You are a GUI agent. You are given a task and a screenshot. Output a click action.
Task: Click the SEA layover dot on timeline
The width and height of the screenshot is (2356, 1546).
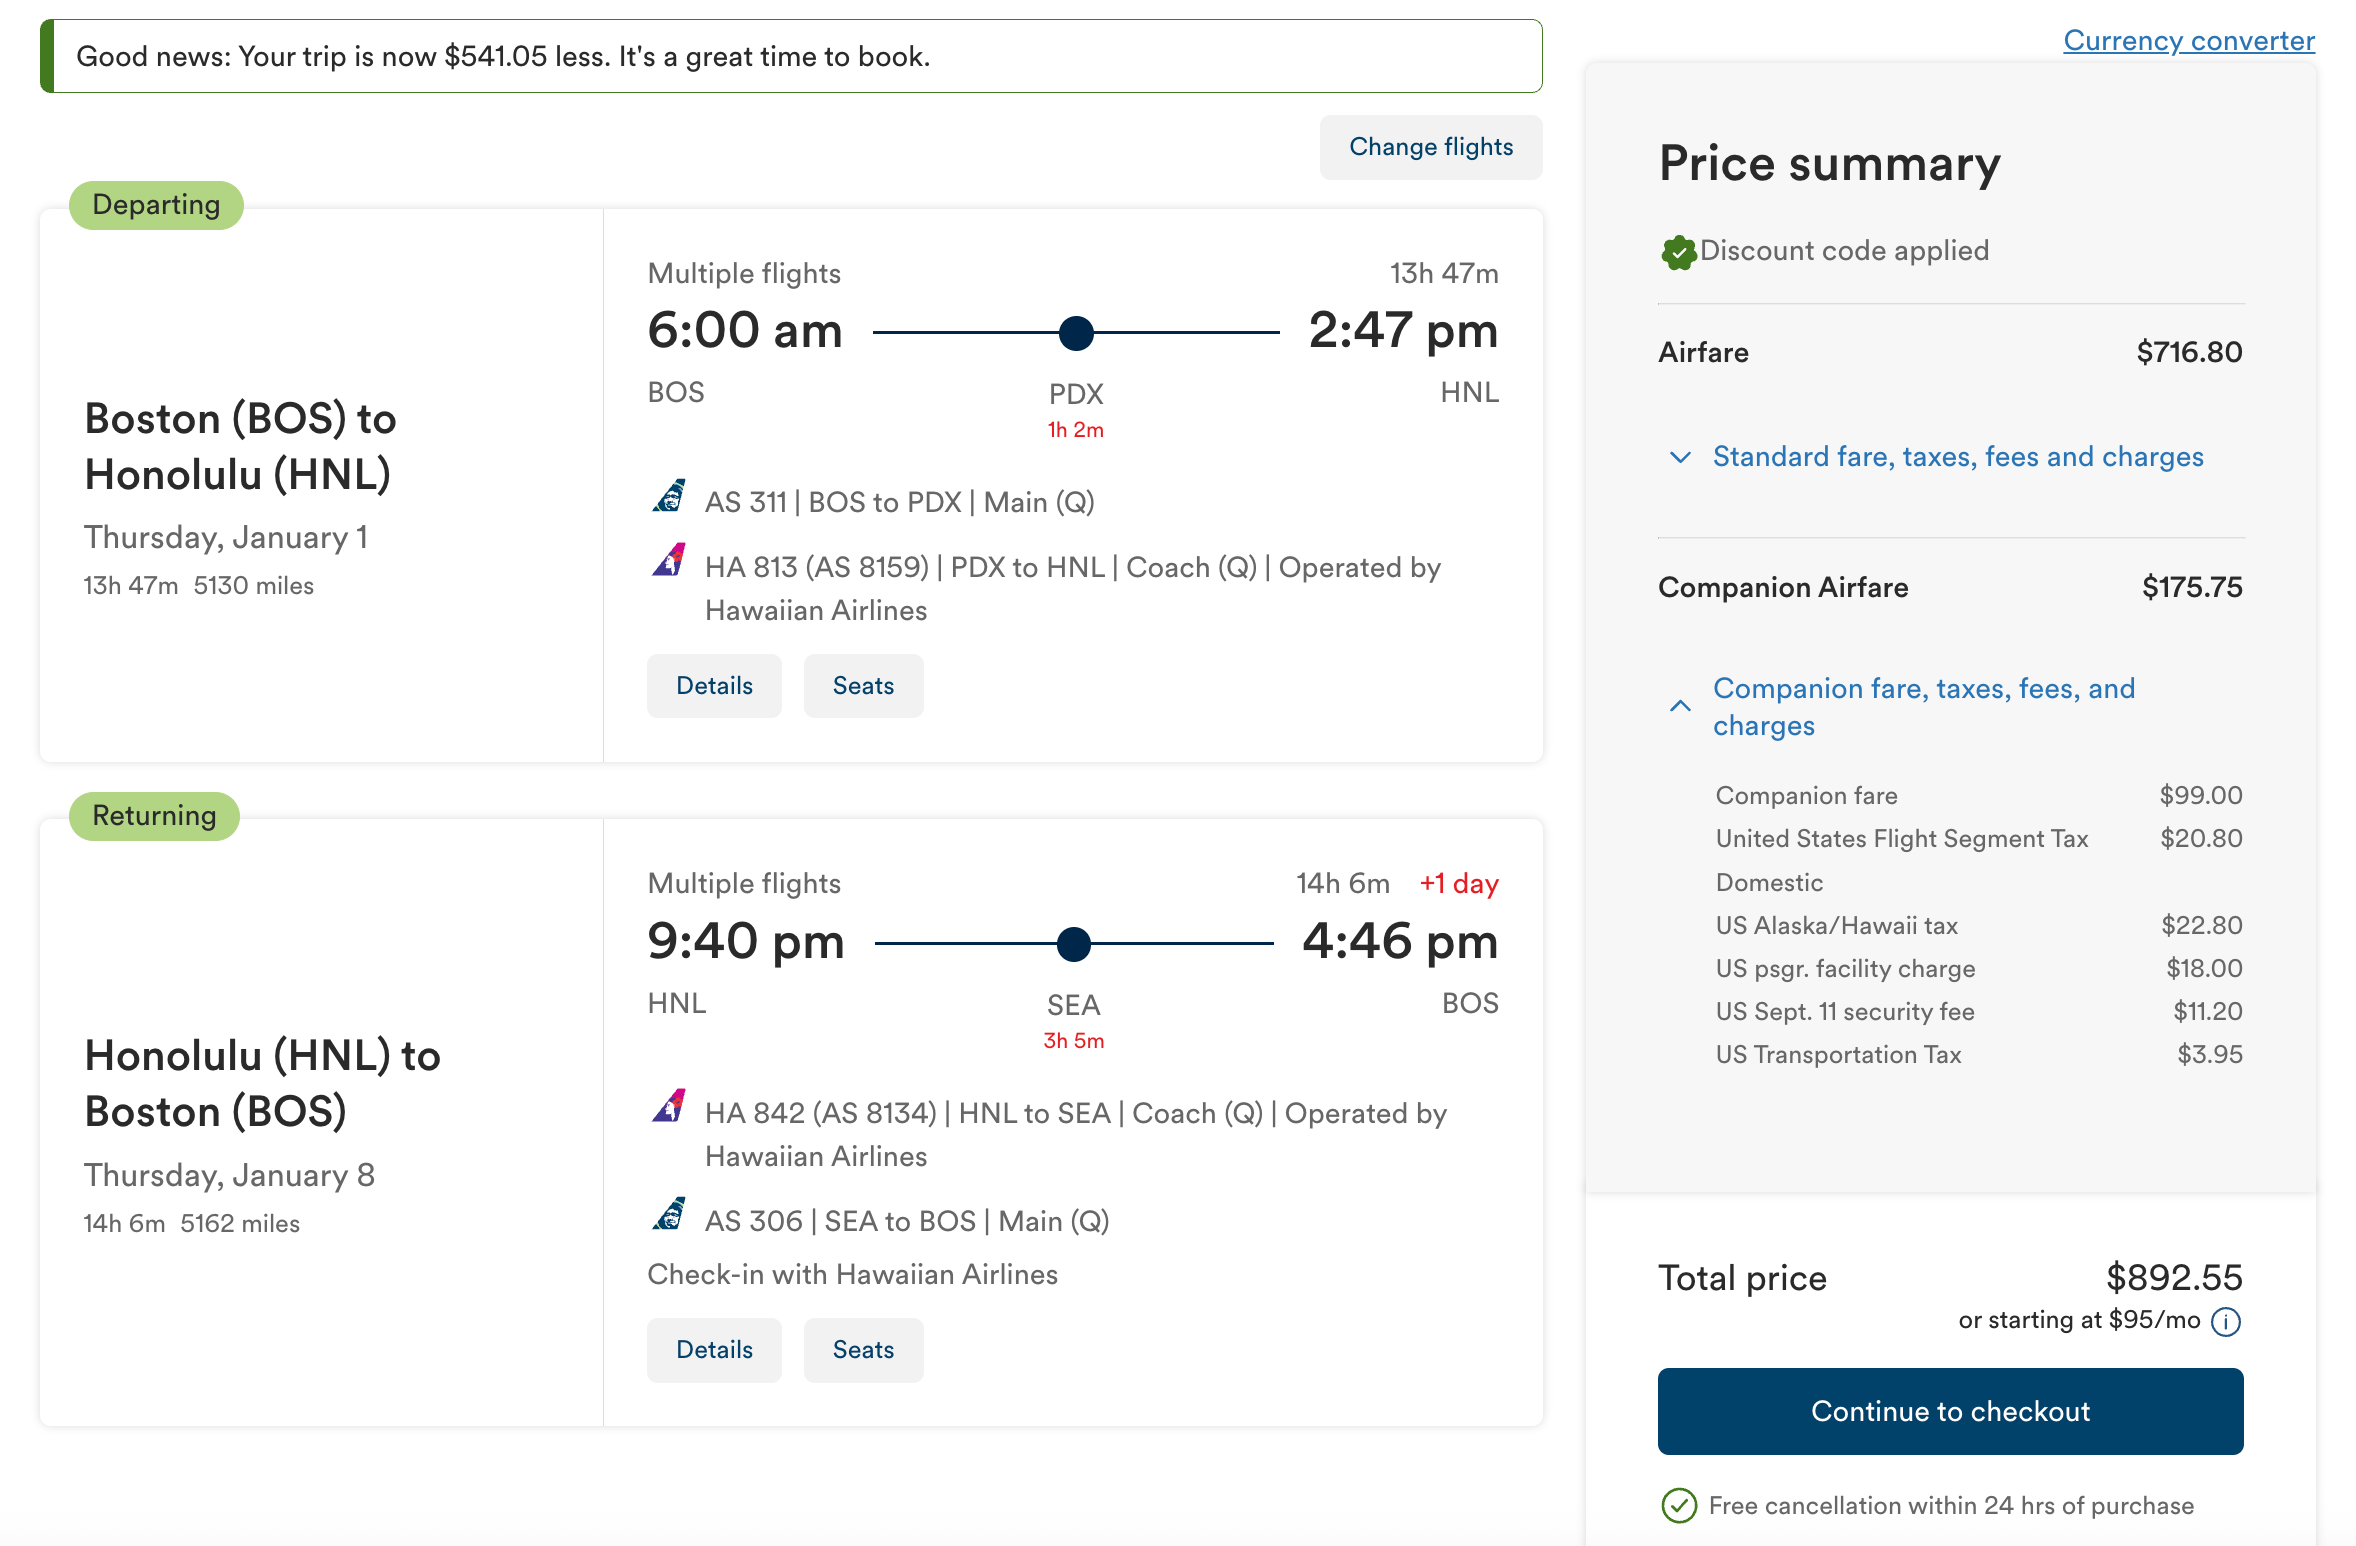coord(1074,943)
